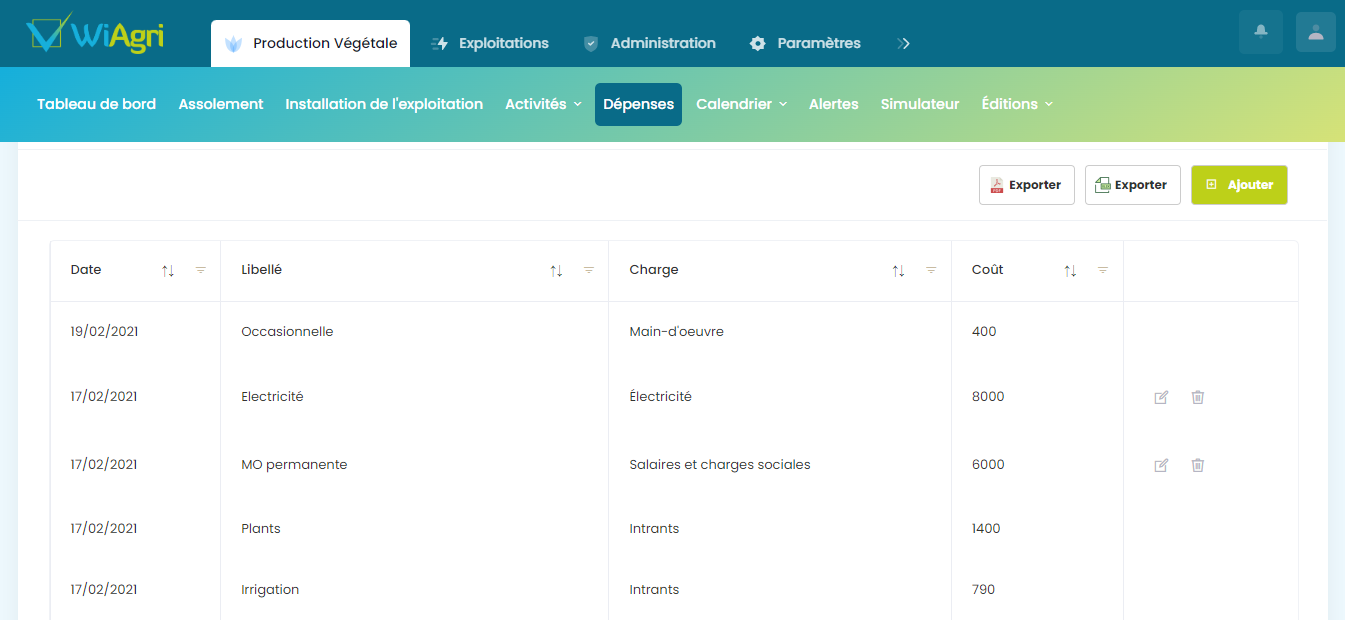The image size is (1345, 620).
Task: Select the Occasionnelle label cell
Action: click(x=287, y=332)
